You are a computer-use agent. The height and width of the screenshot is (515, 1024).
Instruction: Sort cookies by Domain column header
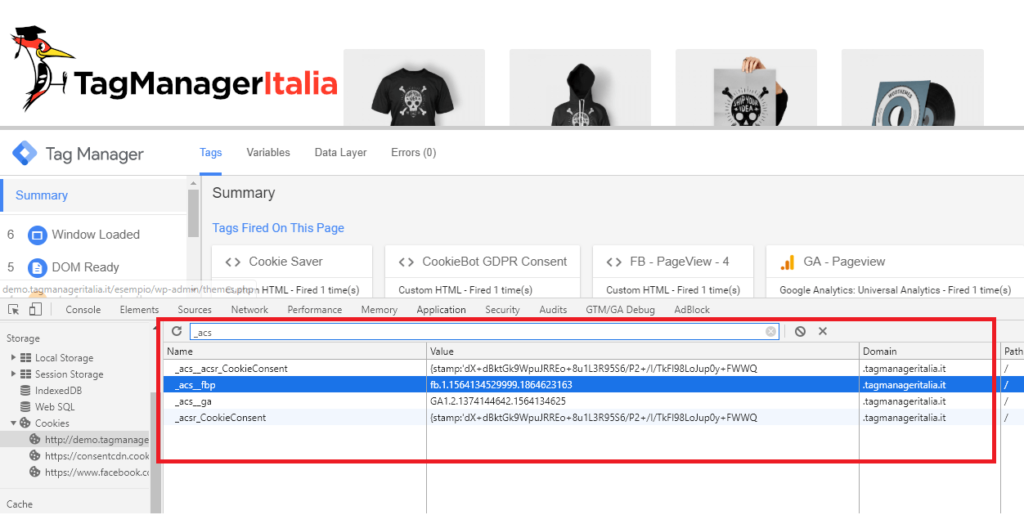pos(930,351)
